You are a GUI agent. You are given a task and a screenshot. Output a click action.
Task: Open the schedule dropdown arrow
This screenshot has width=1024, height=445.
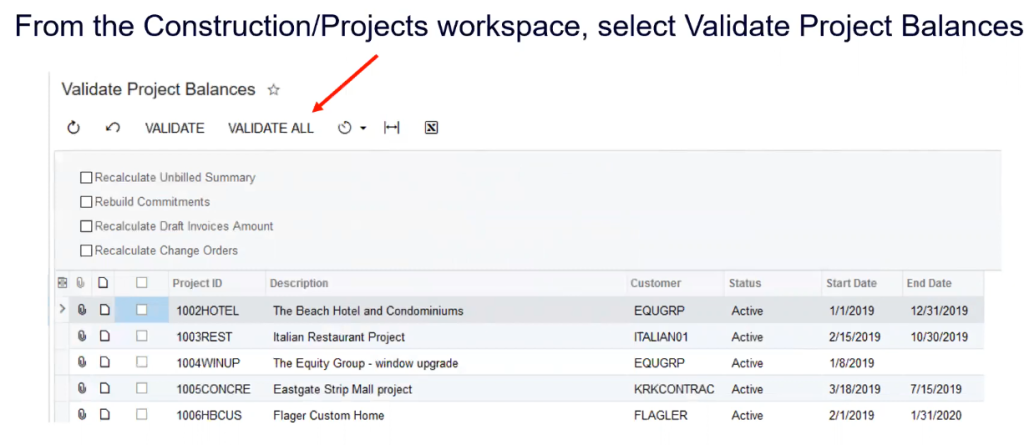(363, 128)
